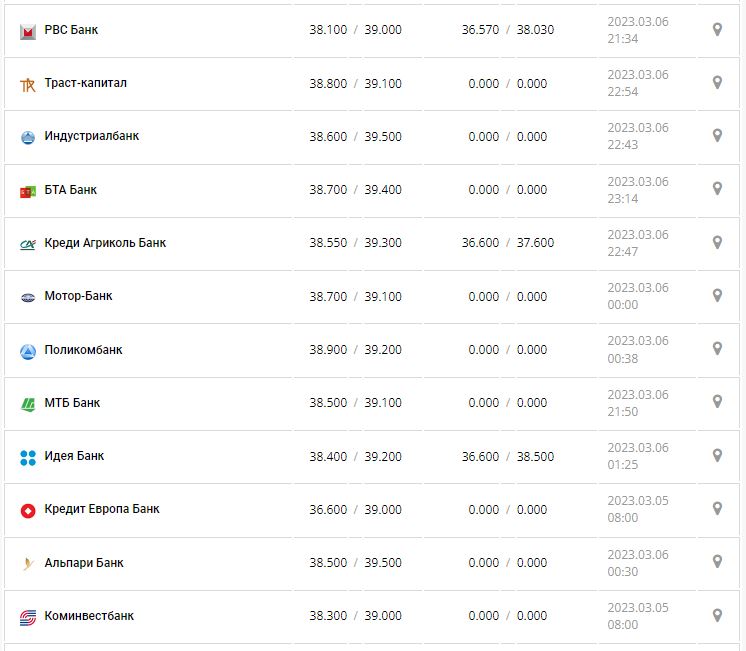Open the РВС Банк link
The height and width of the screenshot is (651, 746).
71,30
